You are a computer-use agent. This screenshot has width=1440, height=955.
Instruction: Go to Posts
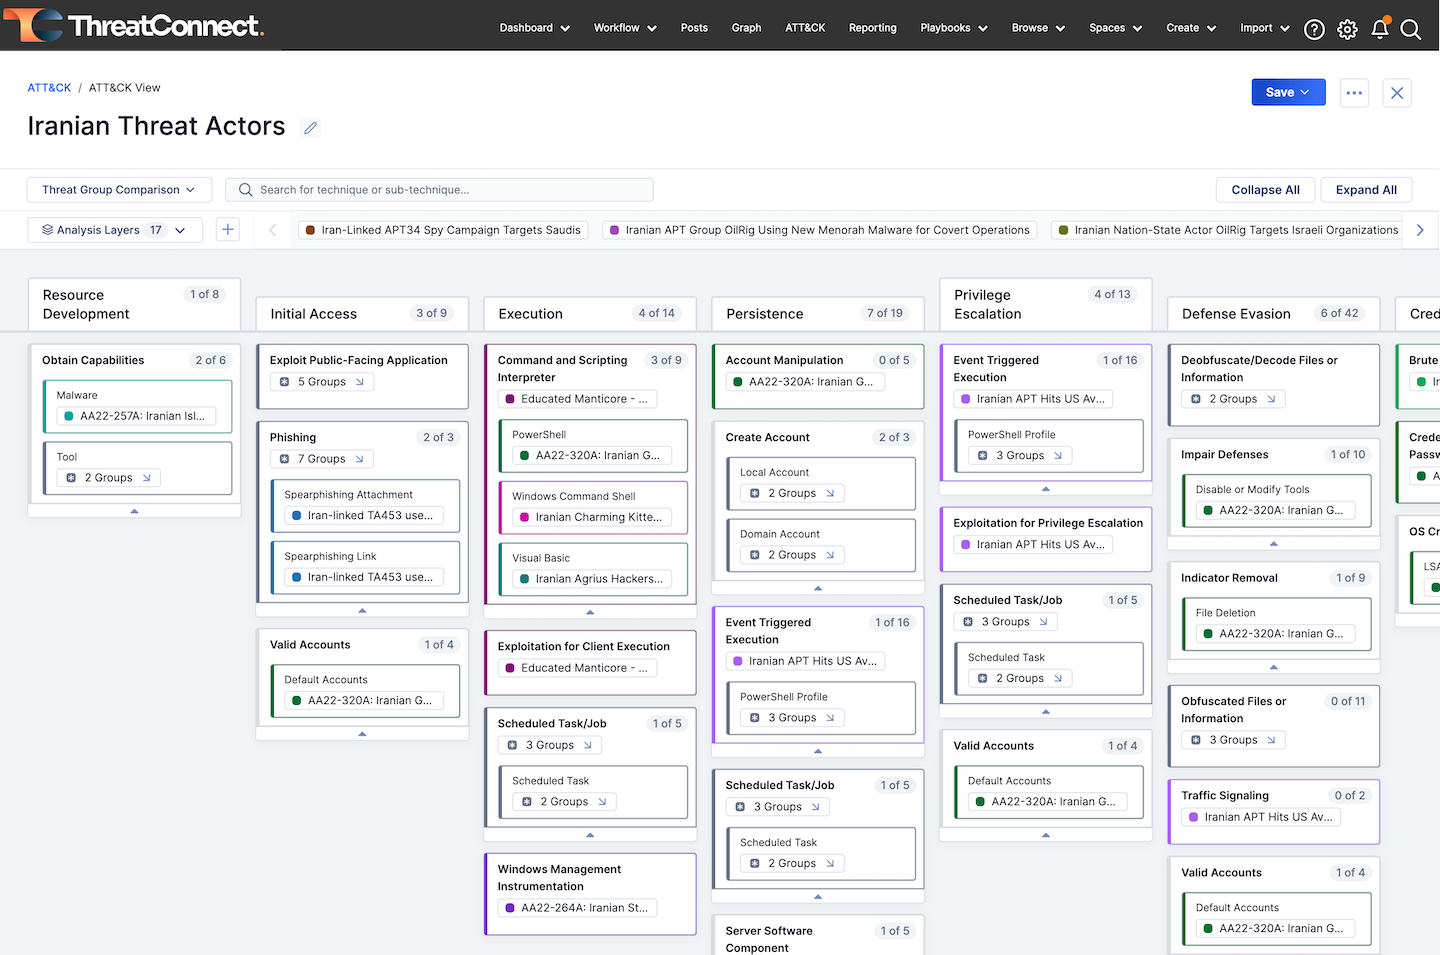click(x=694, y=28)
